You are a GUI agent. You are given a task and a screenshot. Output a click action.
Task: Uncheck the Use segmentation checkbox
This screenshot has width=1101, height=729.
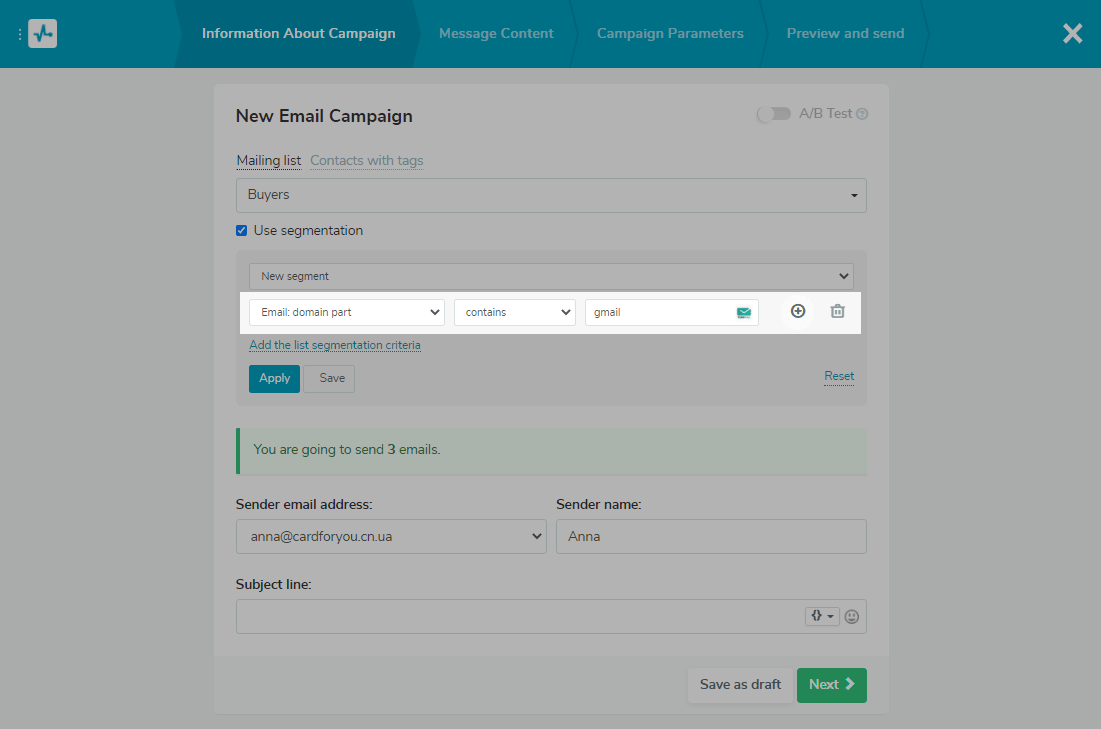[241, 231]
